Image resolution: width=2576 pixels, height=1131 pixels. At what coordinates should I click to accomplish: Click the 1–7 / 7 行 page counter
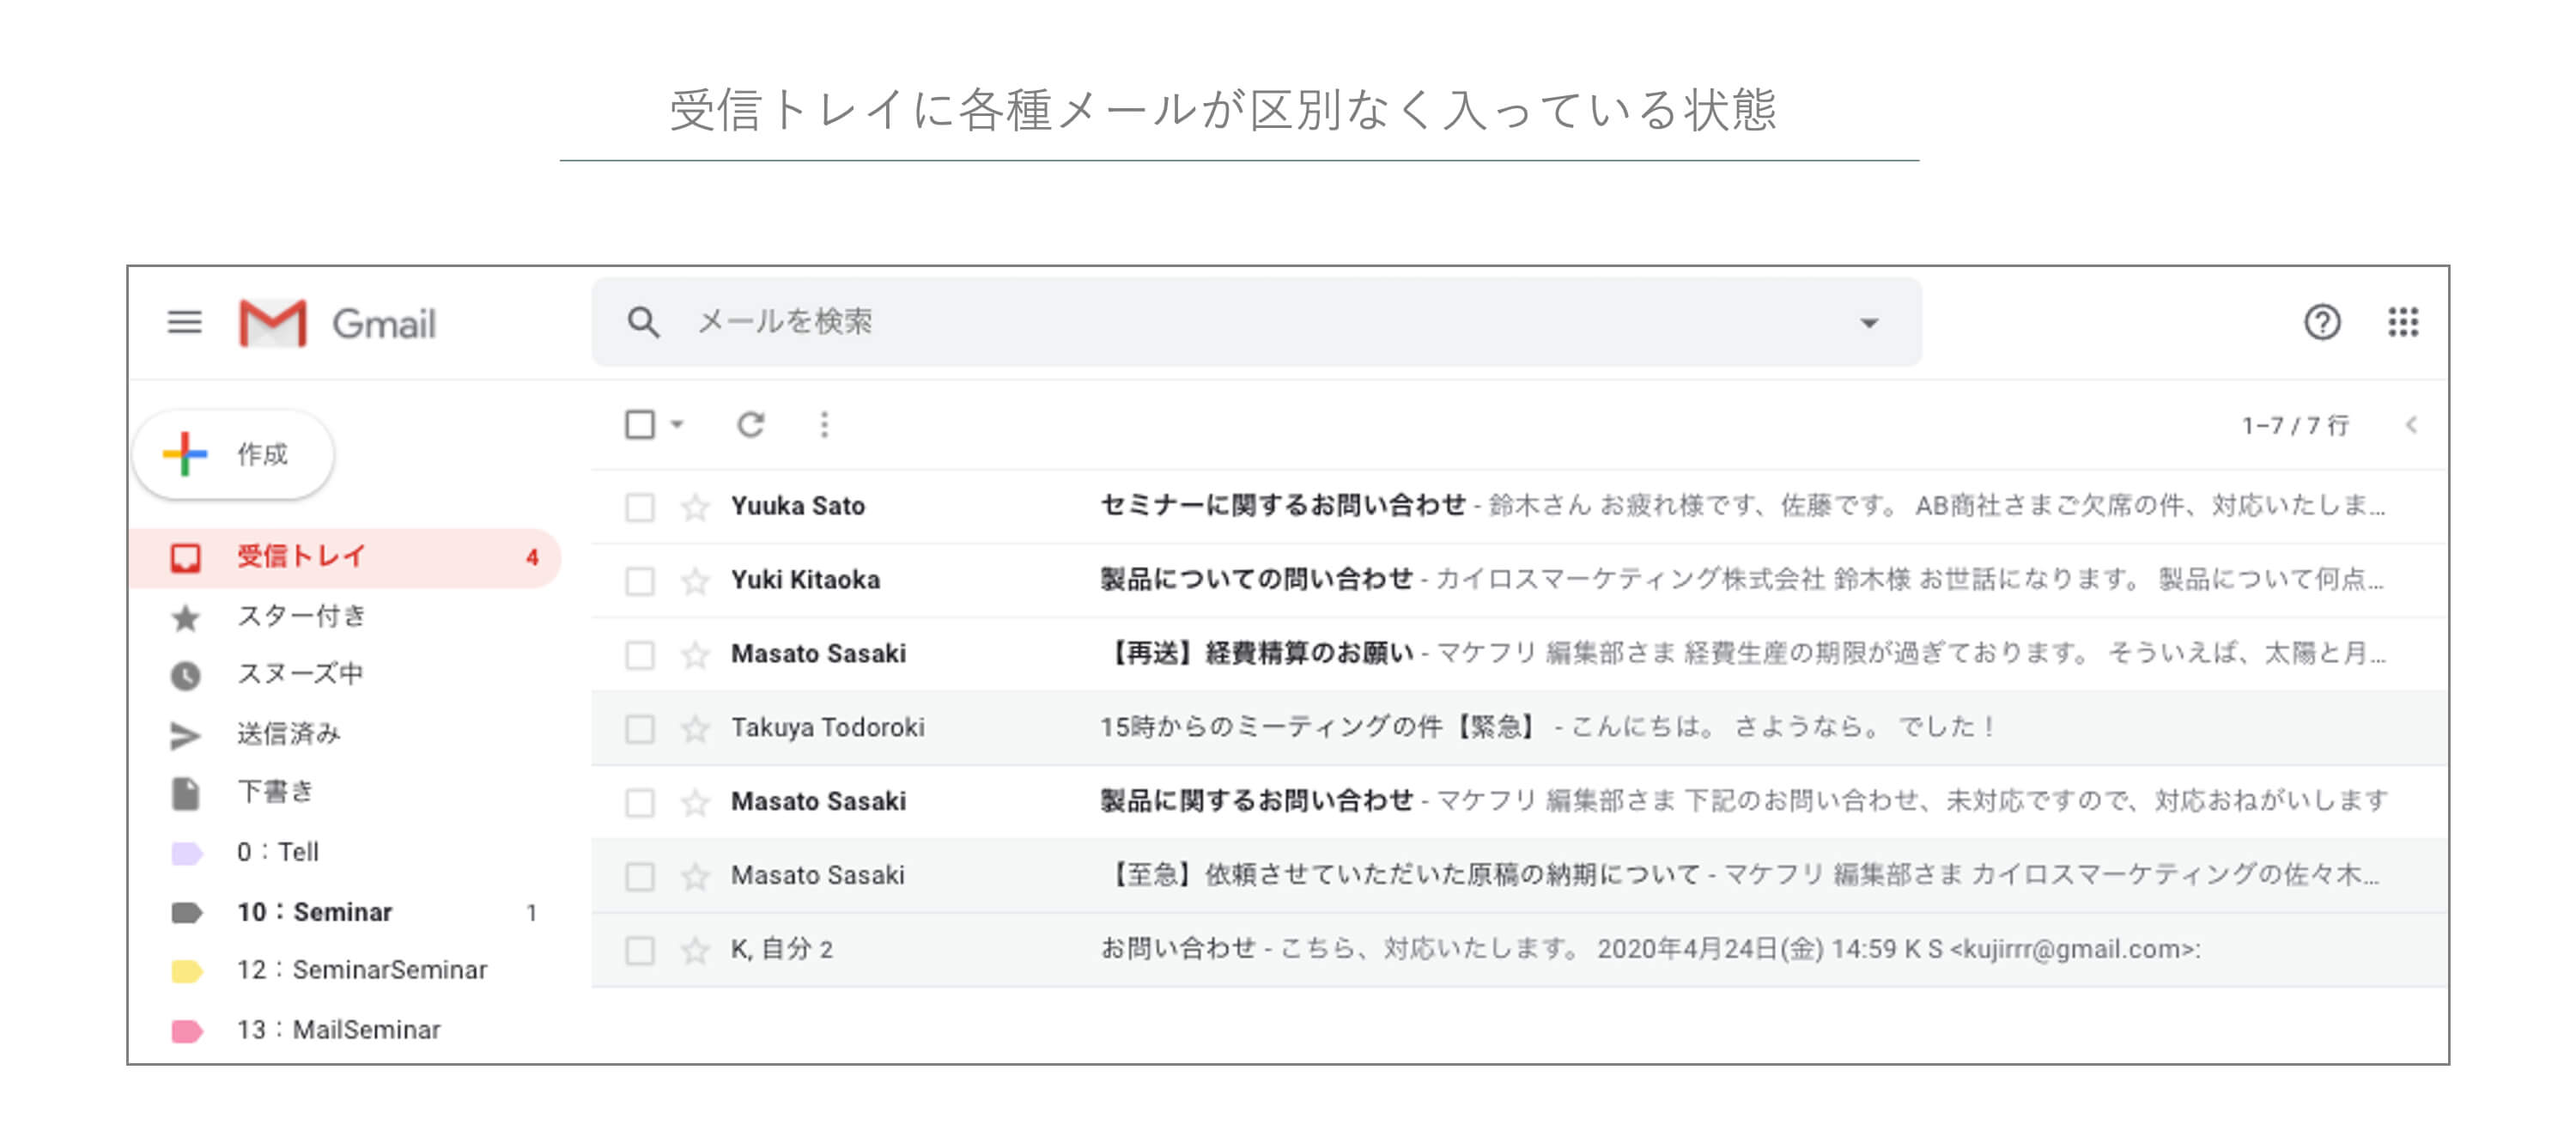[x=2295, y=426]
